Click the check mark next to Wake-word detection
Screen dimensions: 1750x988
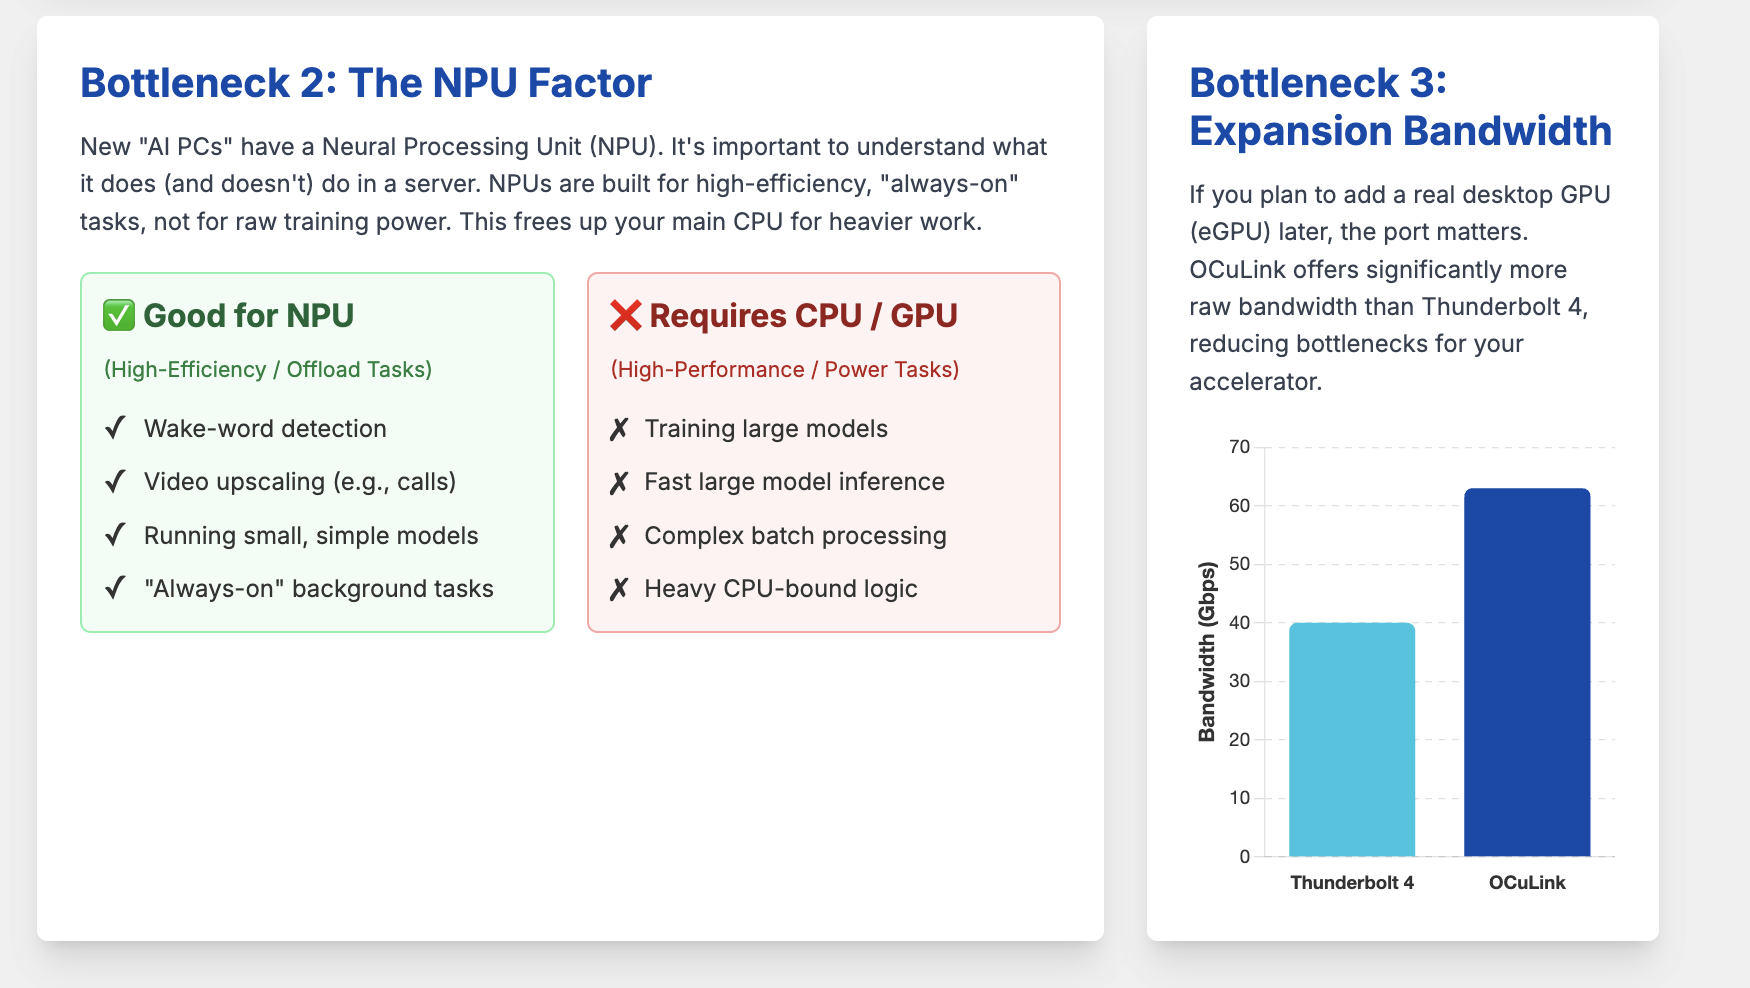pos(115,428)
